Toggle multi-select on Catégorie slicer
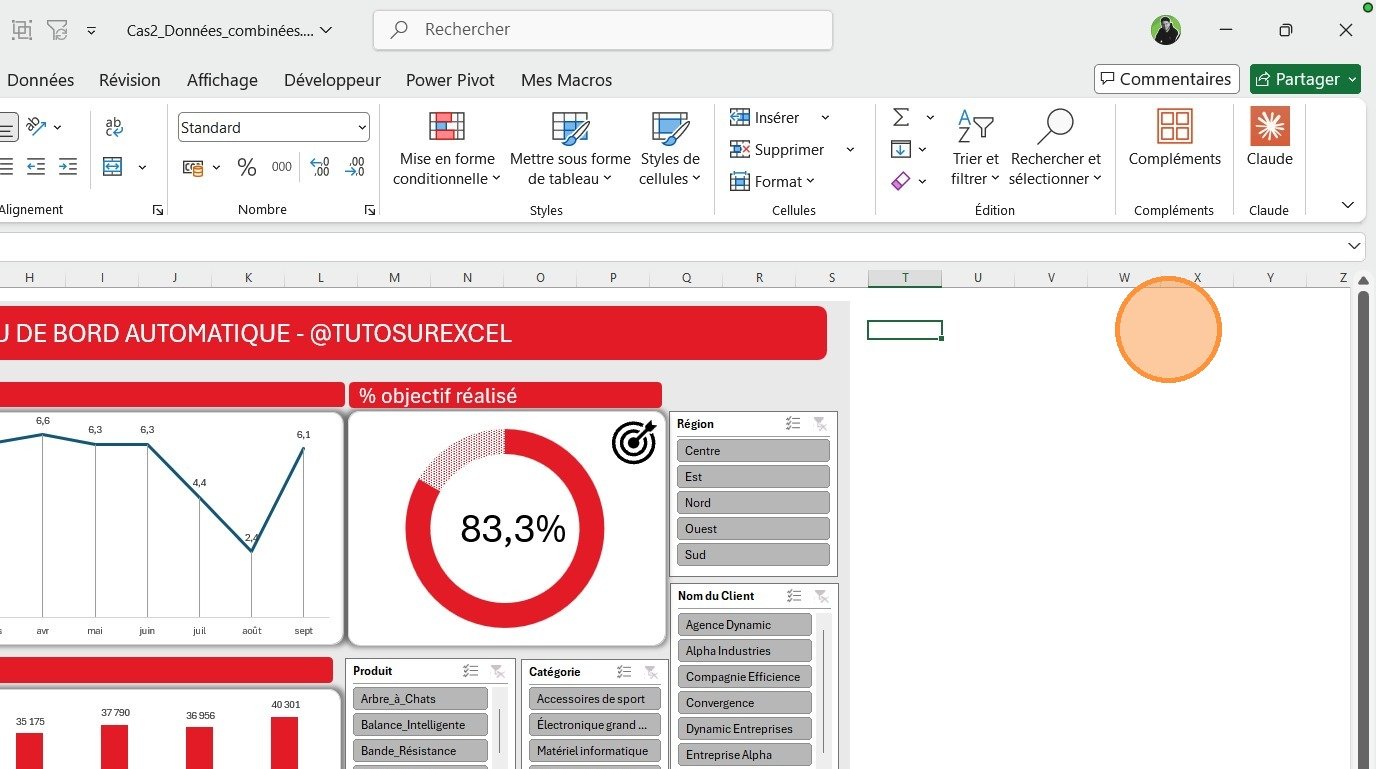The height and width of the screenshot is (769, 1376). coord(624,672)
